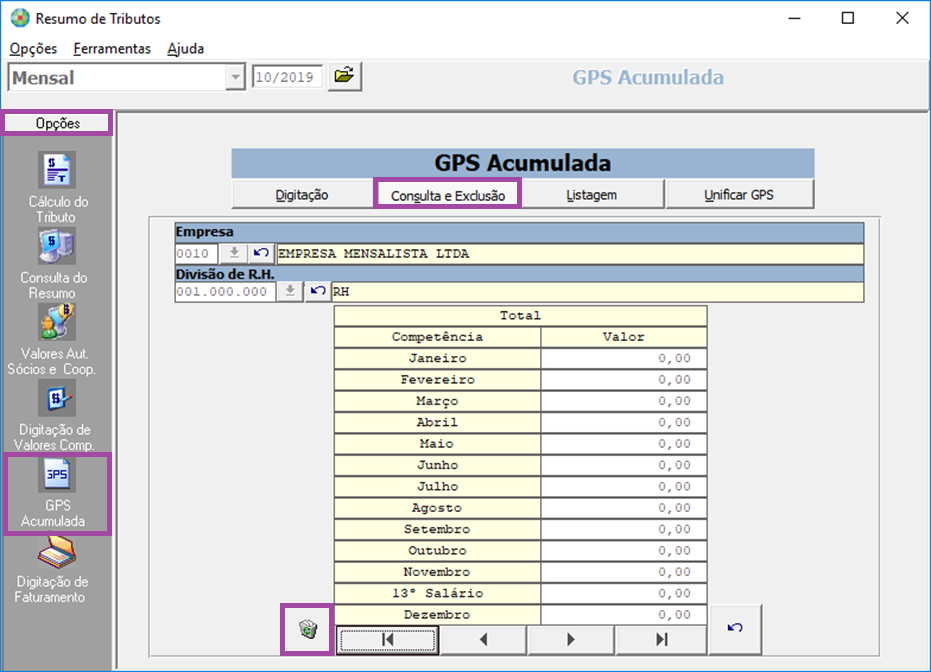Viewport: 931px width, 672px height.
Task: Click the Outubro value cell
Action: click(623, 550)
